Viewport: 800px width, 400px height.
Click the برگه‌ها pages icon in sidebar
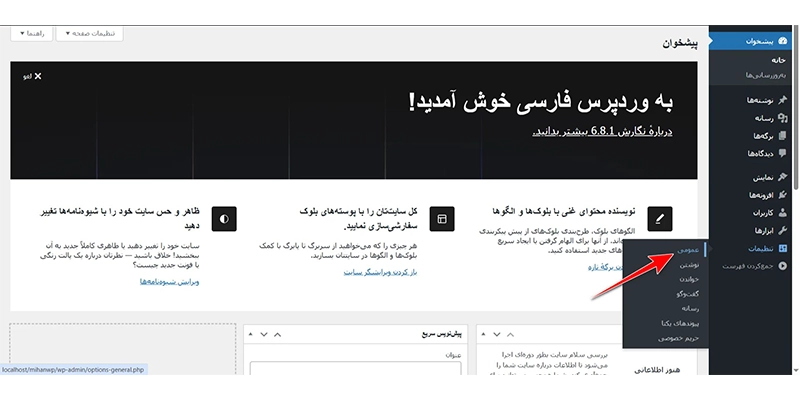point(783,136)
